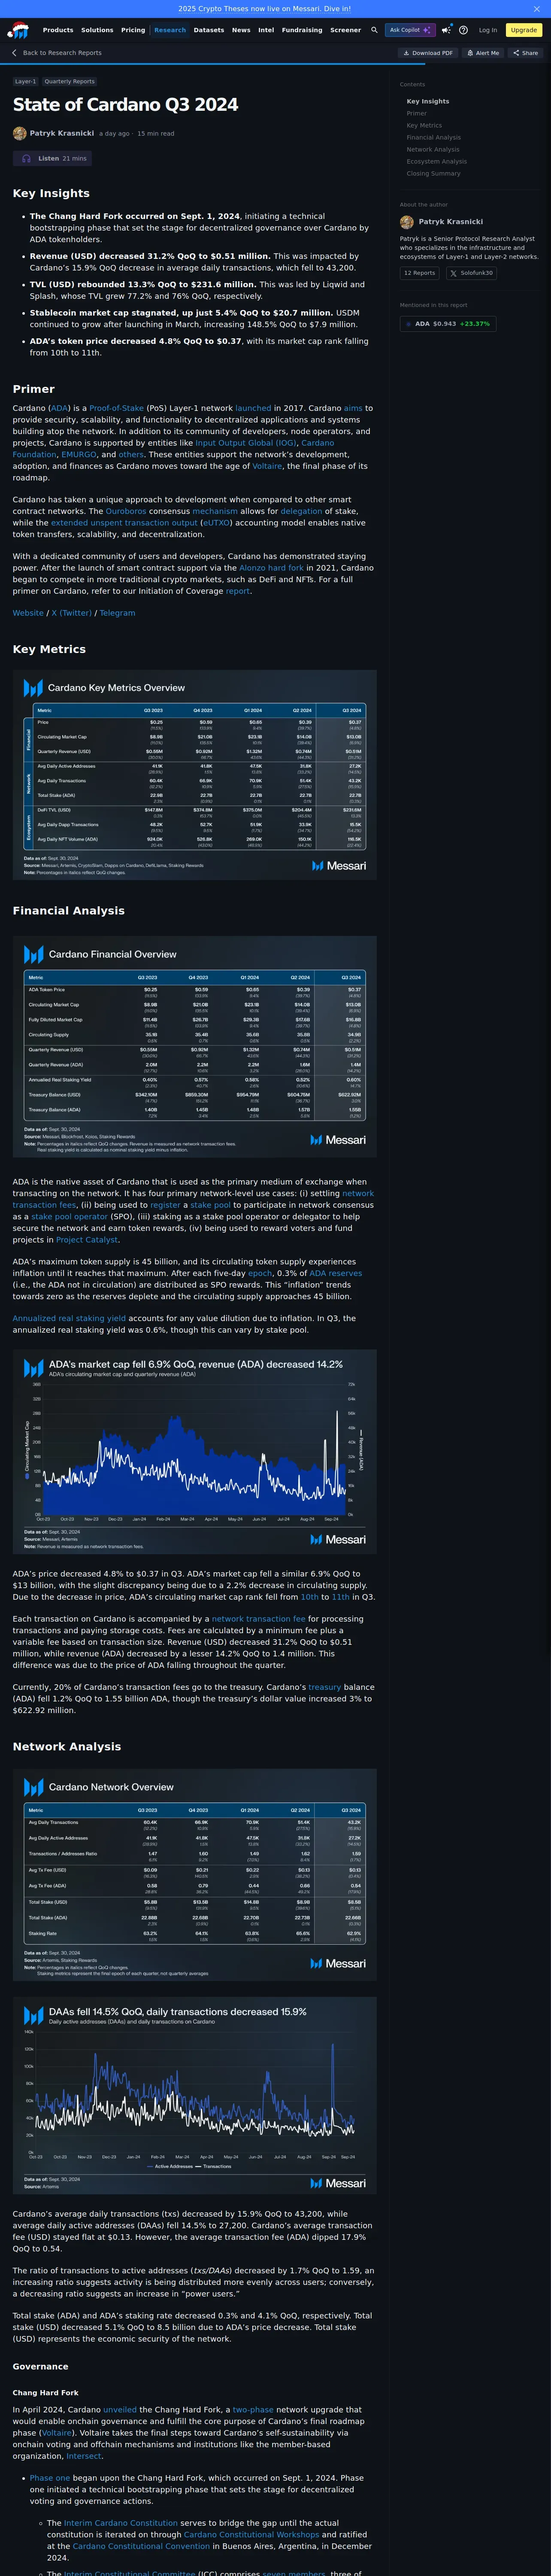
Task: Open the Research menu item
Action: click(170, 30)
